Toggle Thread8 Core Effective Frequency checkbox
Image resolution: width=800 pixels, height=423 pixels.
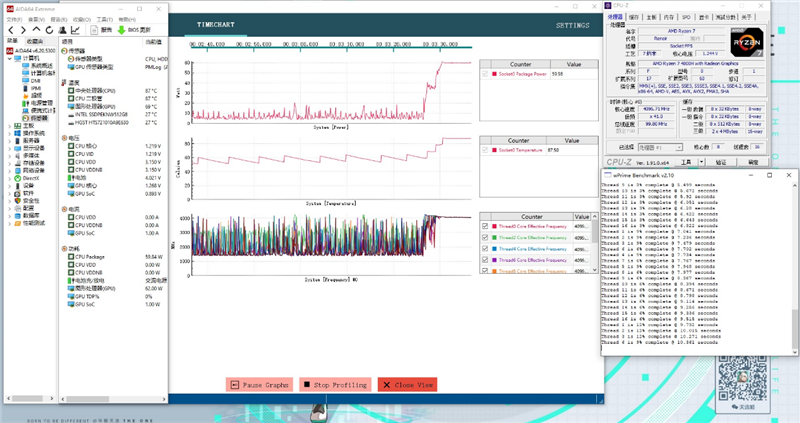click(485, 271)
